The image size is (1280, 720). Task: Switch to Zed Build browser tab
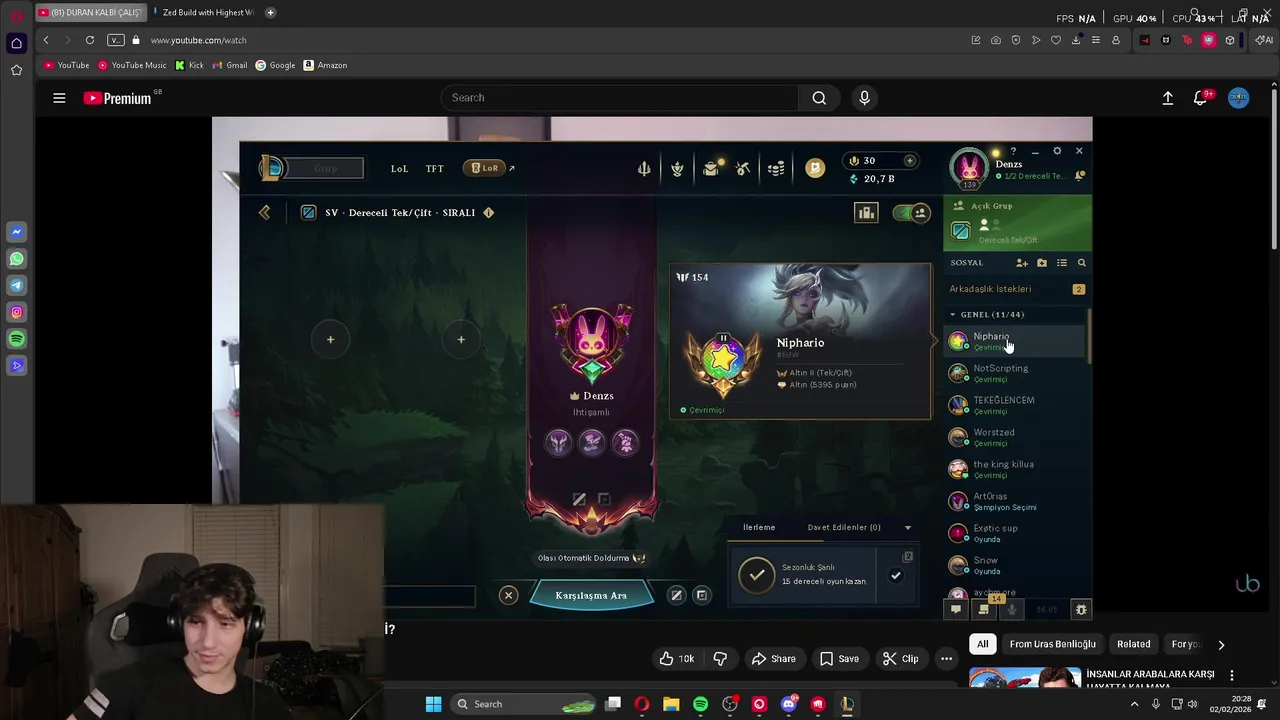(x=206, y=13)
